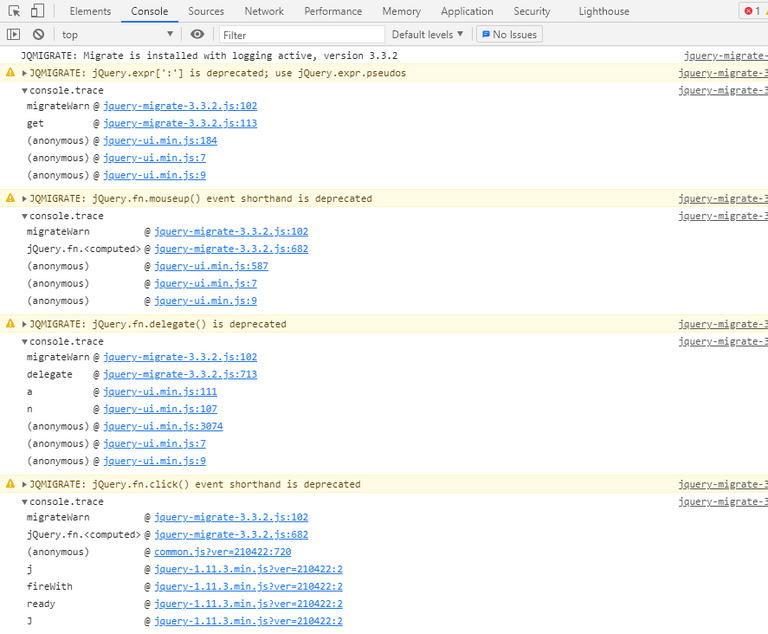Collapse console.trace under delegate() warning
Screen dimensions: 768x634
click(x=24, y=341)
